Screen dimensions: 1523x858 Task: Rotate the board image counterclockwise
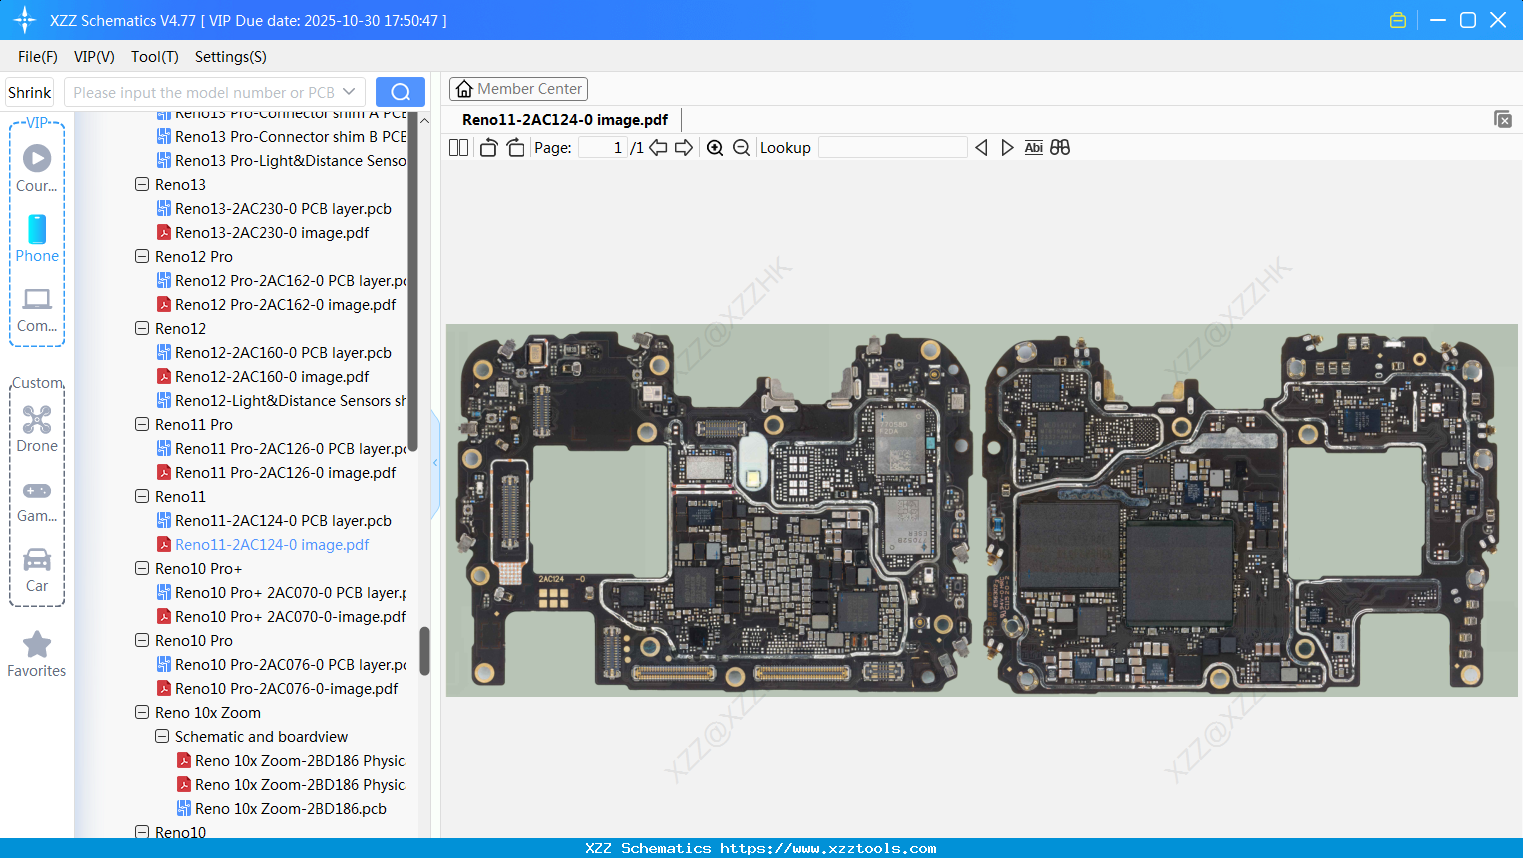pos(487,147)
